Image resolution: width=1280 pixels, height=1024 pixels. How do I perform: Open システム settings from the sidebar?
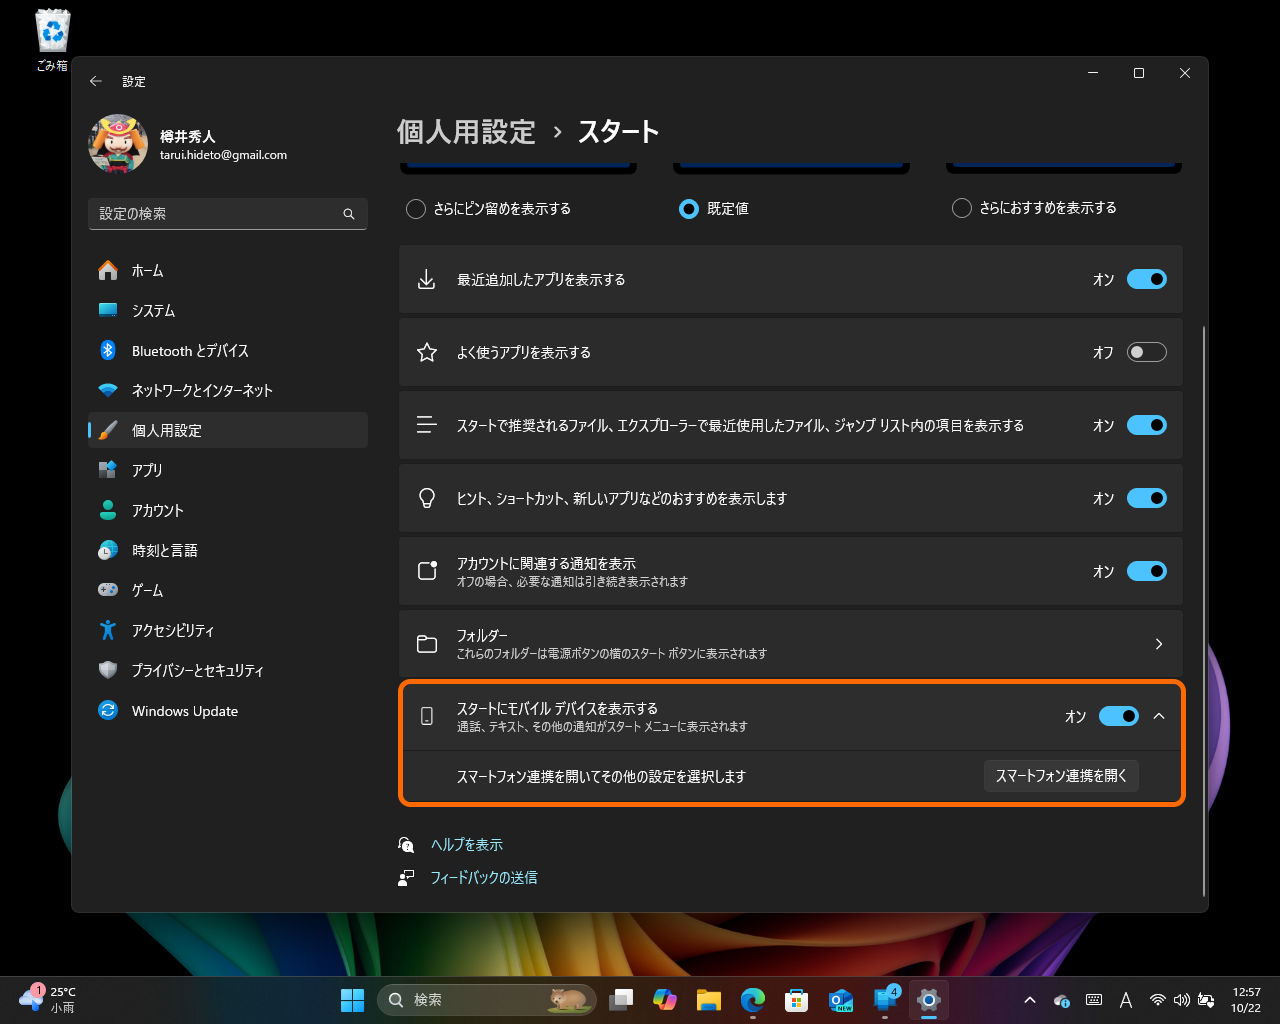160,310
